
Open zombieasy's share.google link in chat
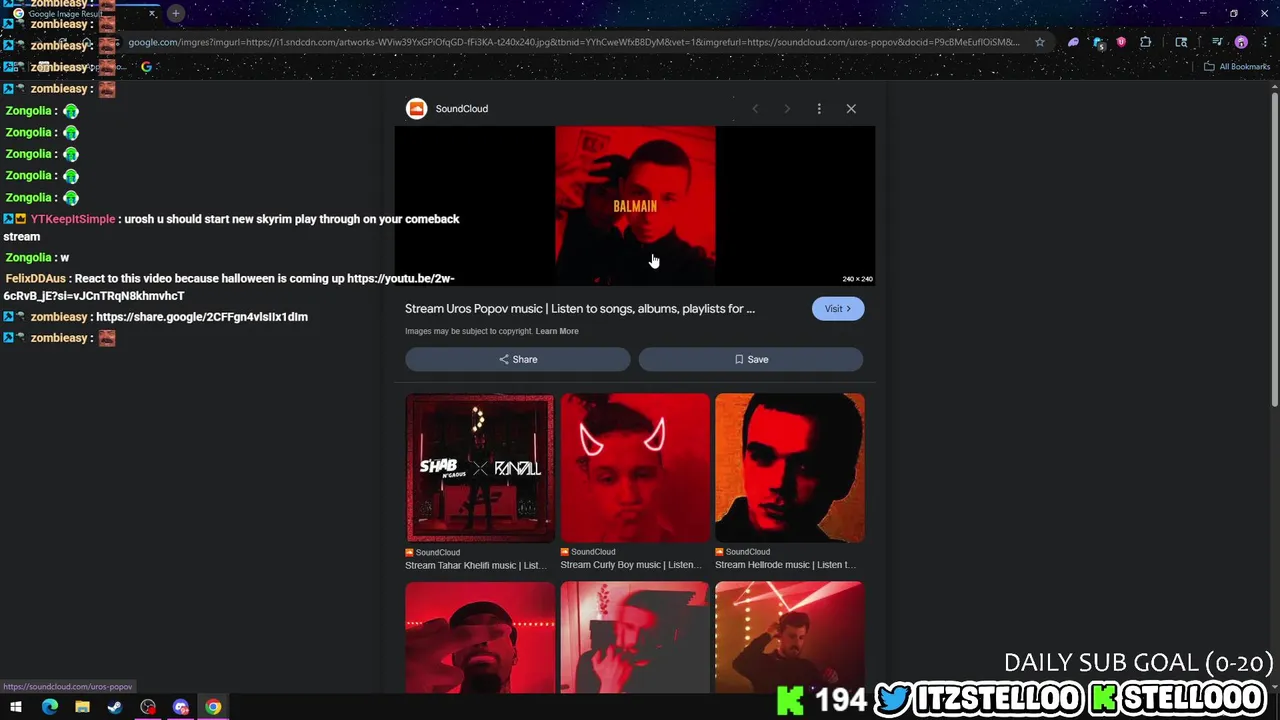click(x=202, y=316)
